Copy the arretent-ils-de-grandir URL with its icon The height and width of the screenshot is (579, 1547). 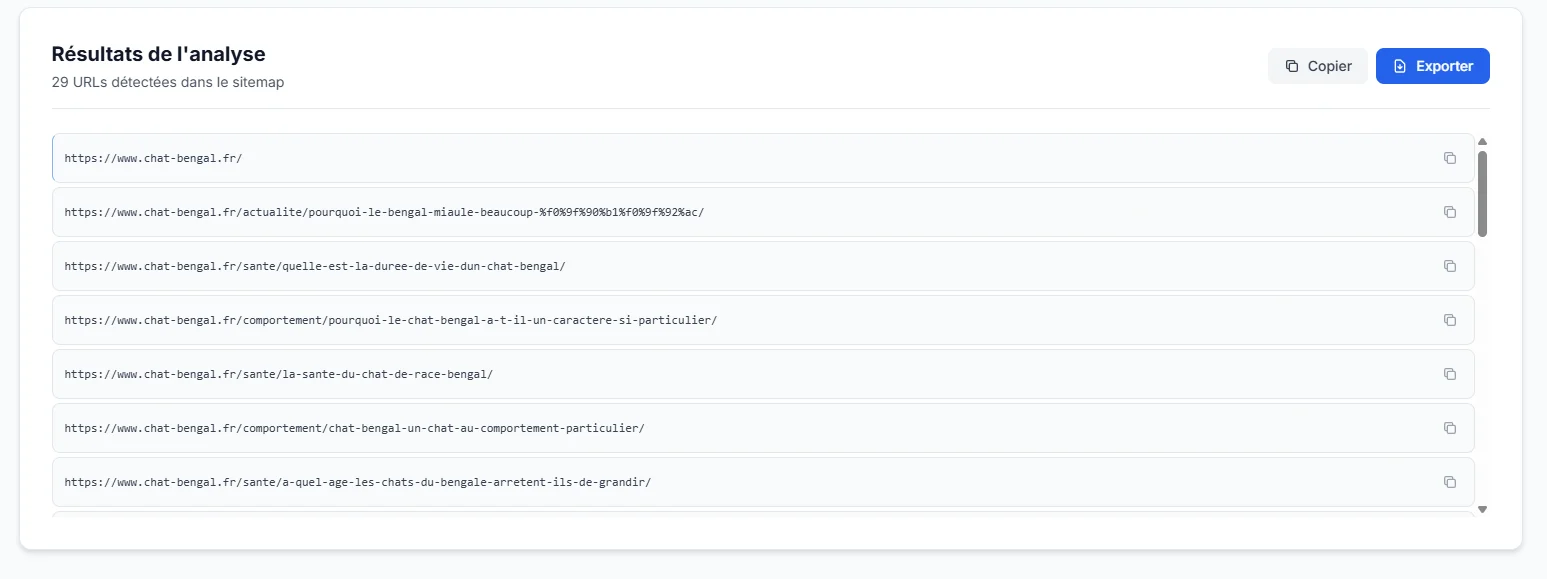[x=1449, y=482]
